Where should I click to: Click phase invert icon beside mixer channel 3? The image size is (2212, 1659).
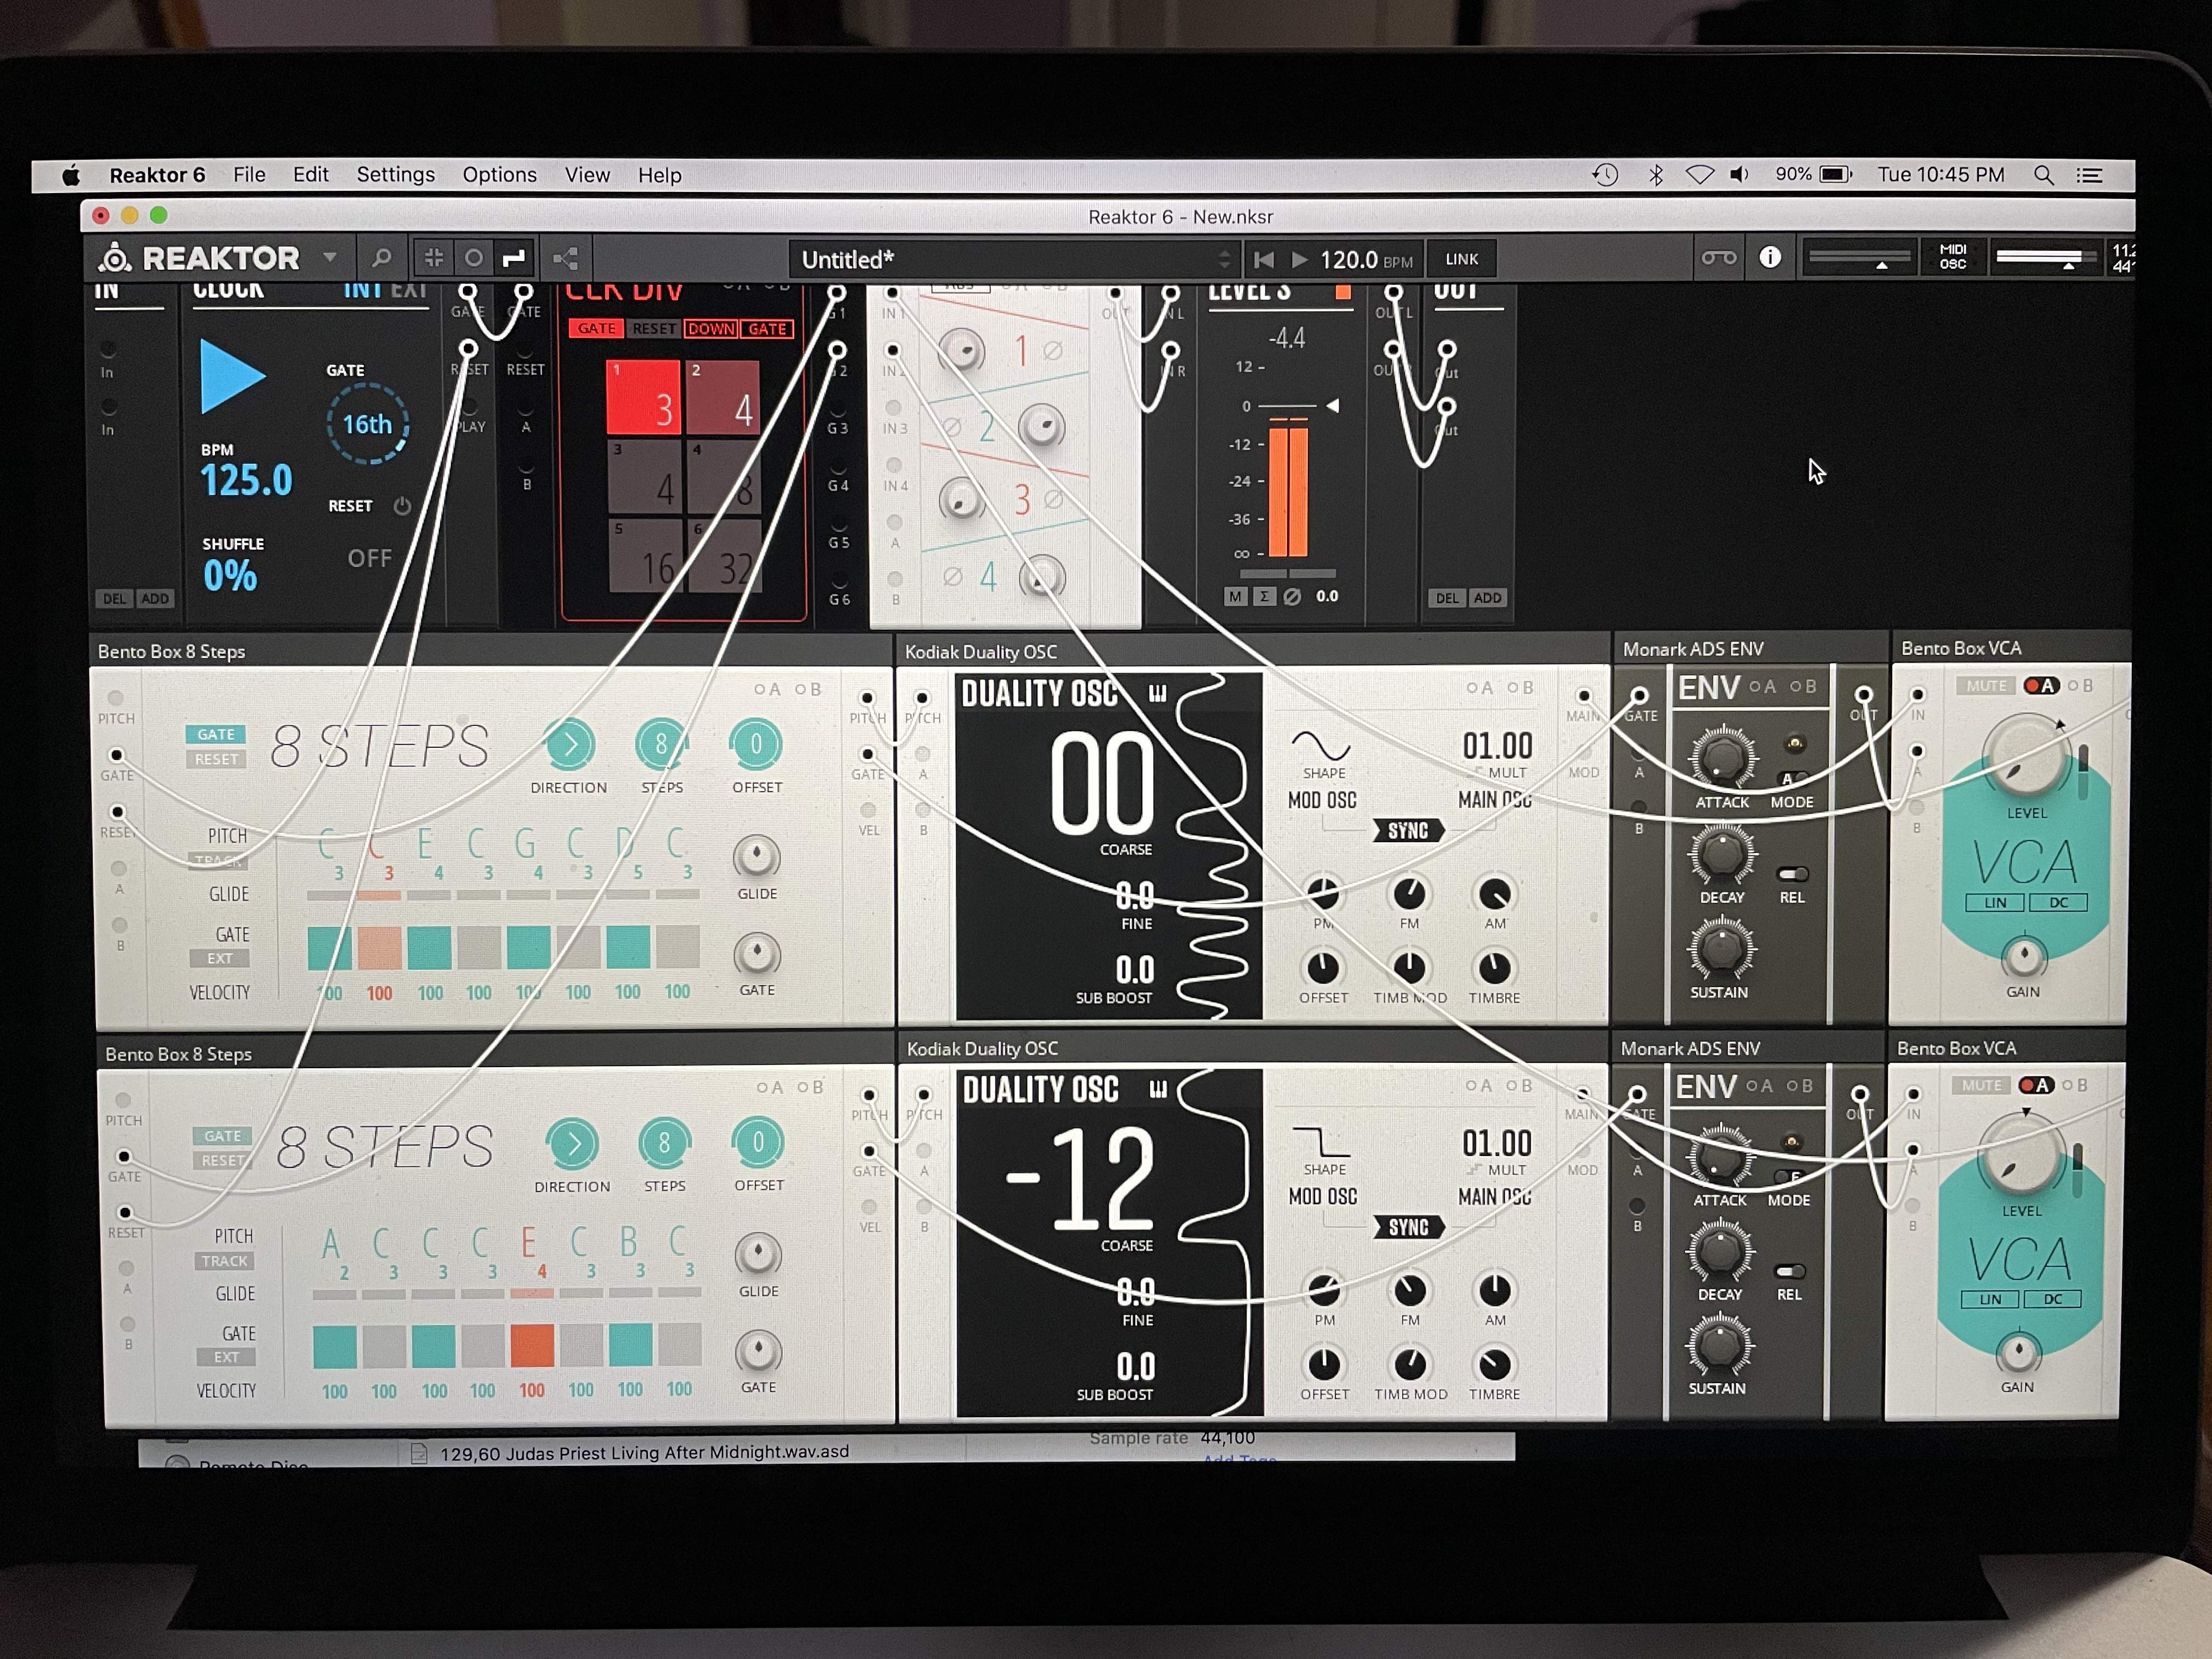(1053, 498)
